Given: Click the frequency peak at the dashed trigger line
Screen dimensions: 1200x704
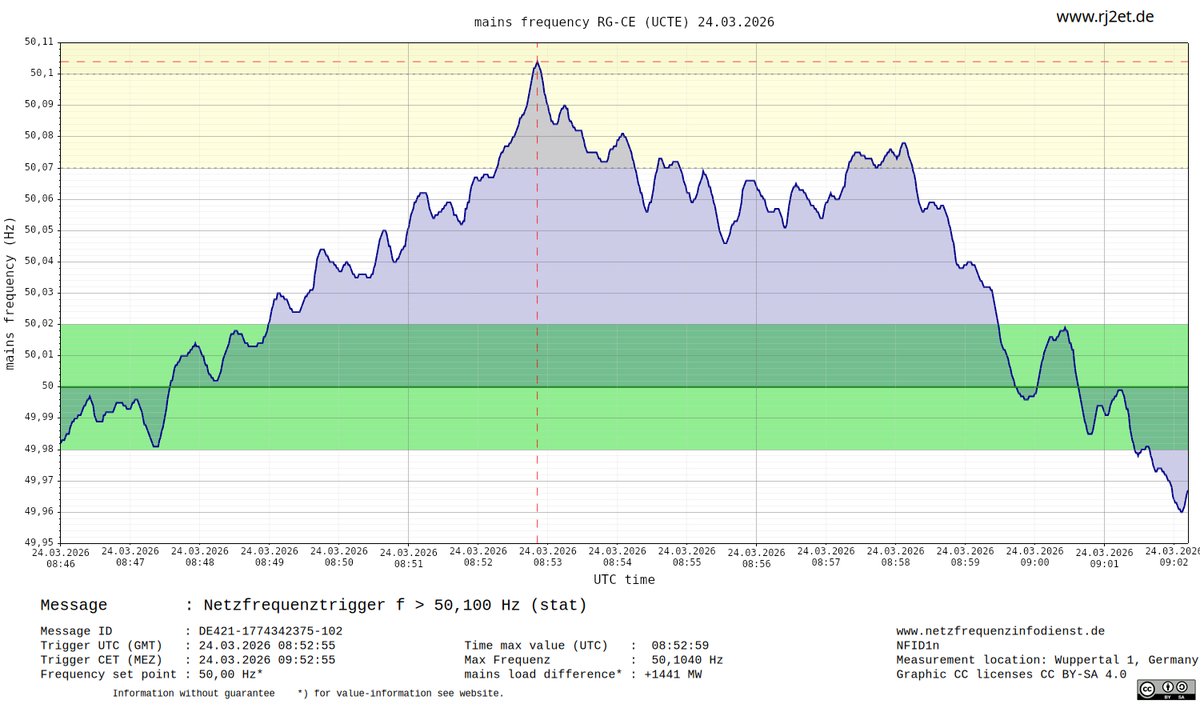Looking at the screenshot, I should [537, 62].
